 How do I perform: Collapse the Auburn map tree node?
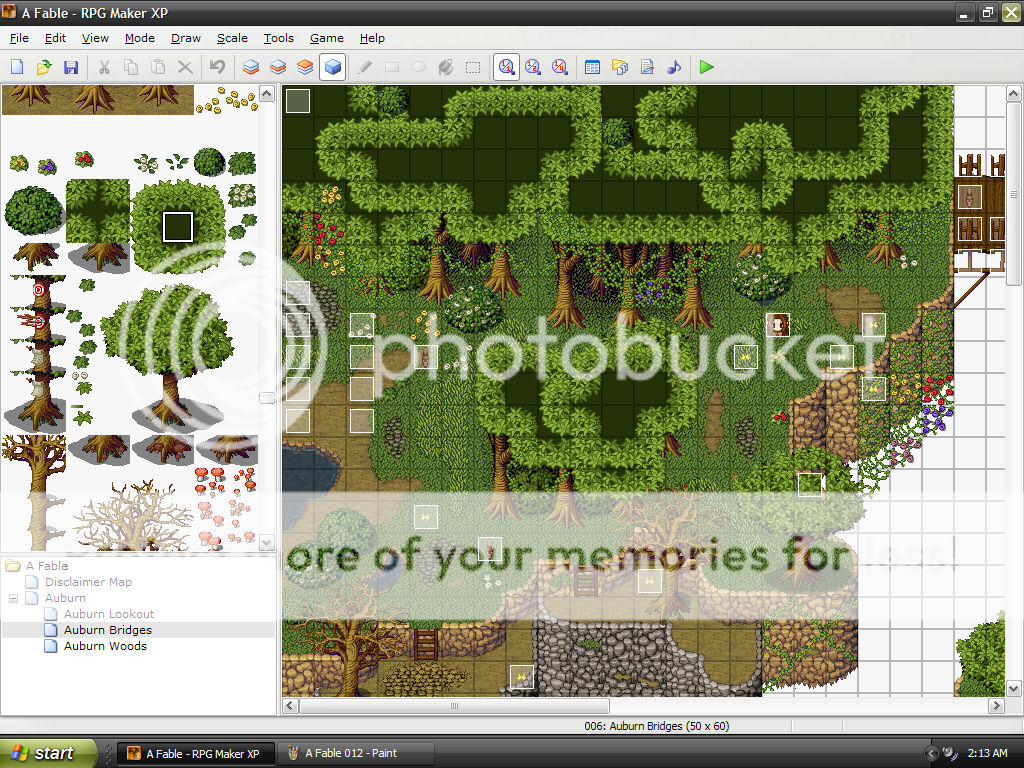point(13,598)
